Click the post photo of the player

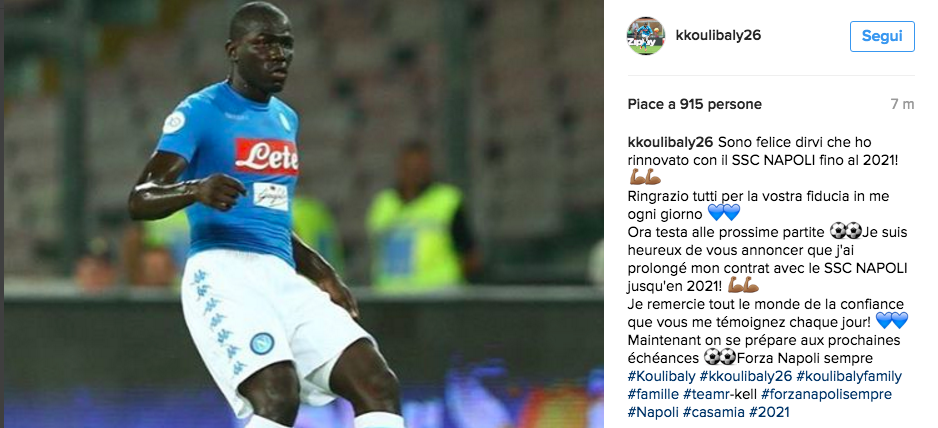(303, 214)
